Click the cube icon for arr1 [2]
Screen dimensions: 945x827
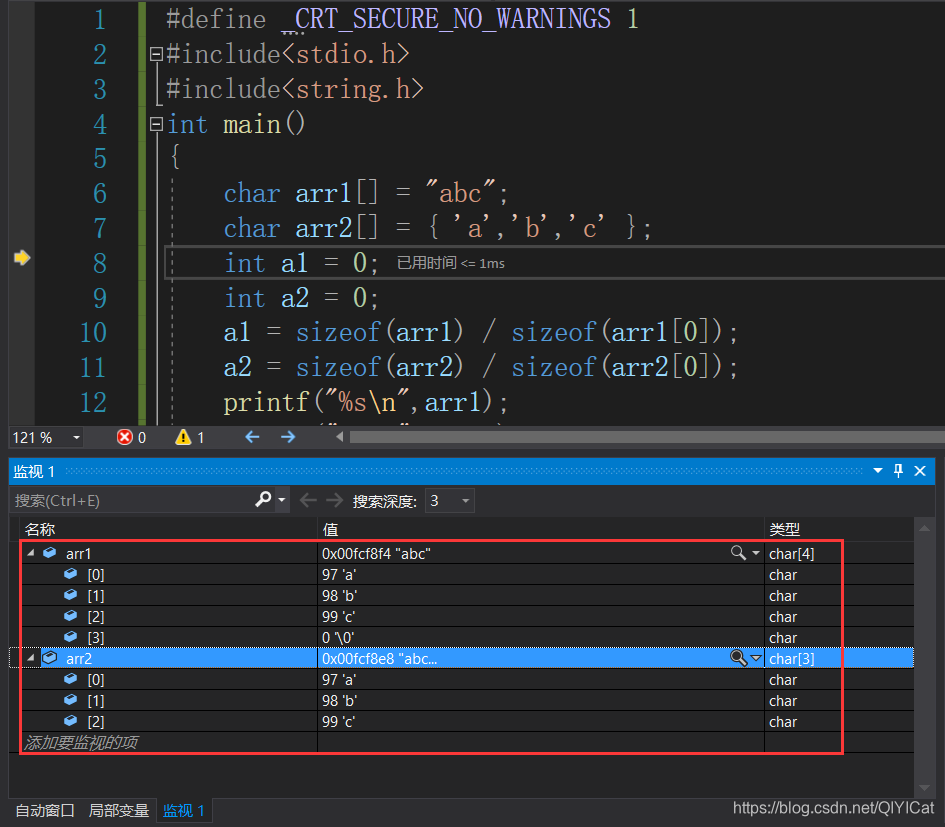71,615
